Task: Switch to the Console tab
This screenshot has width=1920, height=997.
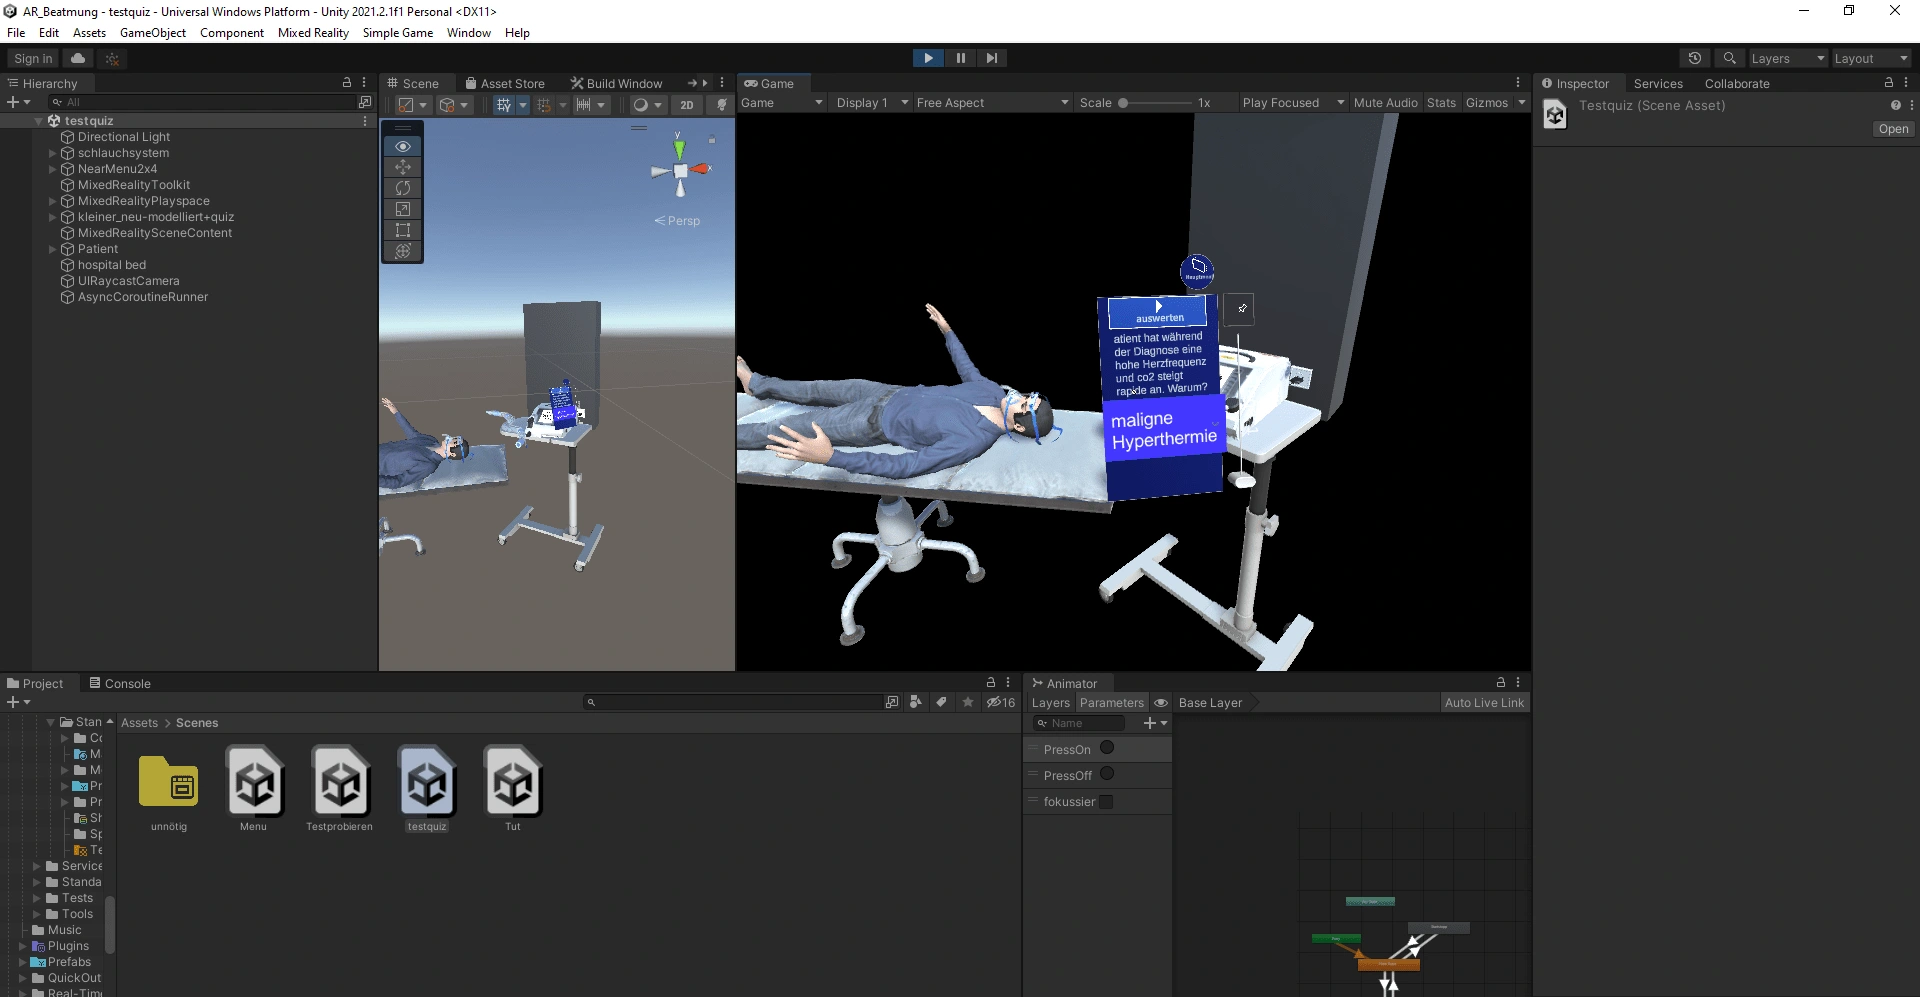Action: [x=120, y=683]
